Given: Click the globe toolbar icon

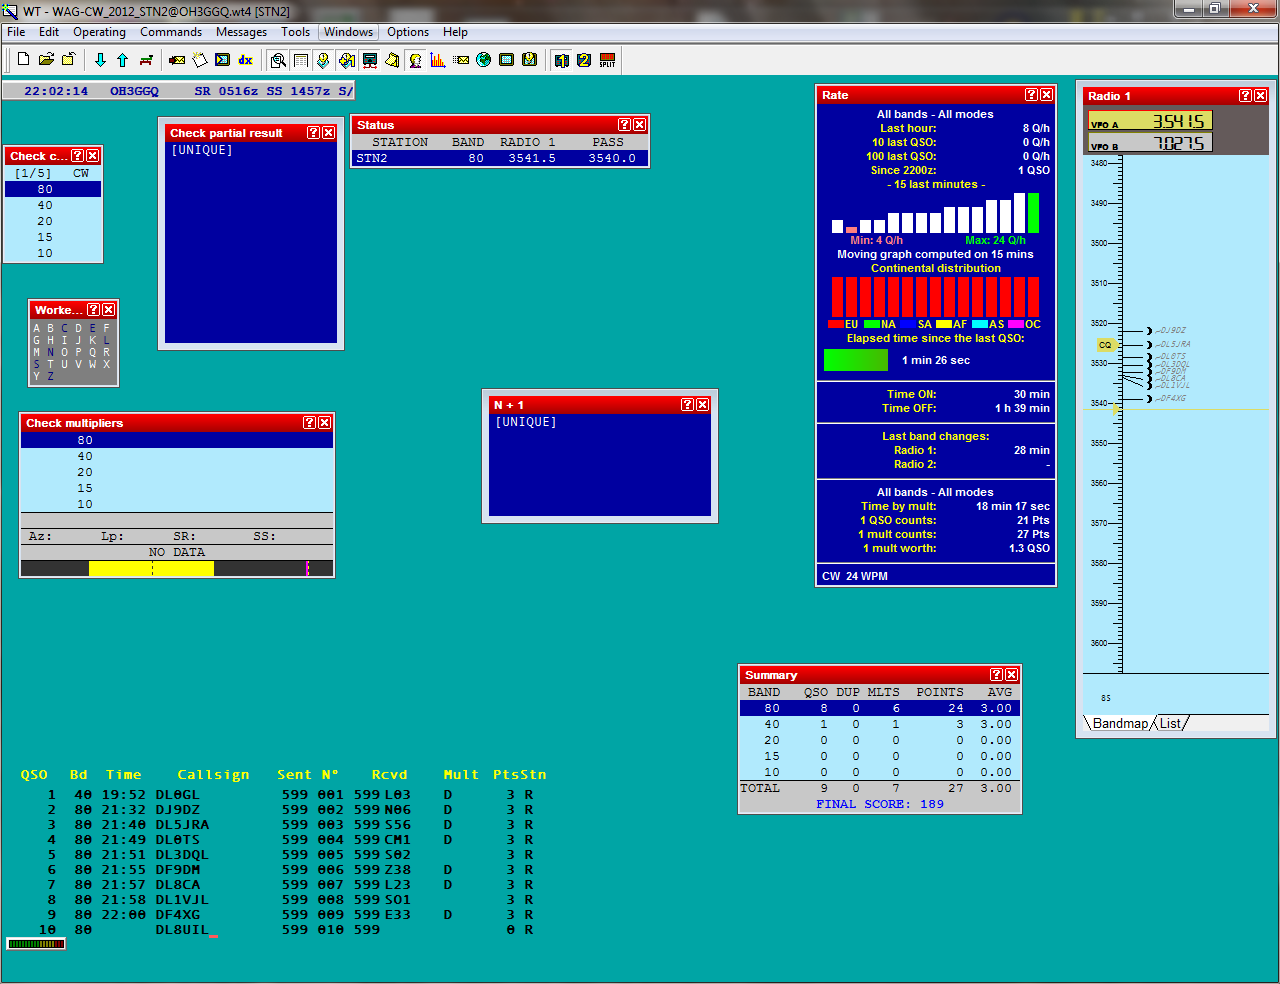Looking at the screenshot, I should (x=484, y=60).
